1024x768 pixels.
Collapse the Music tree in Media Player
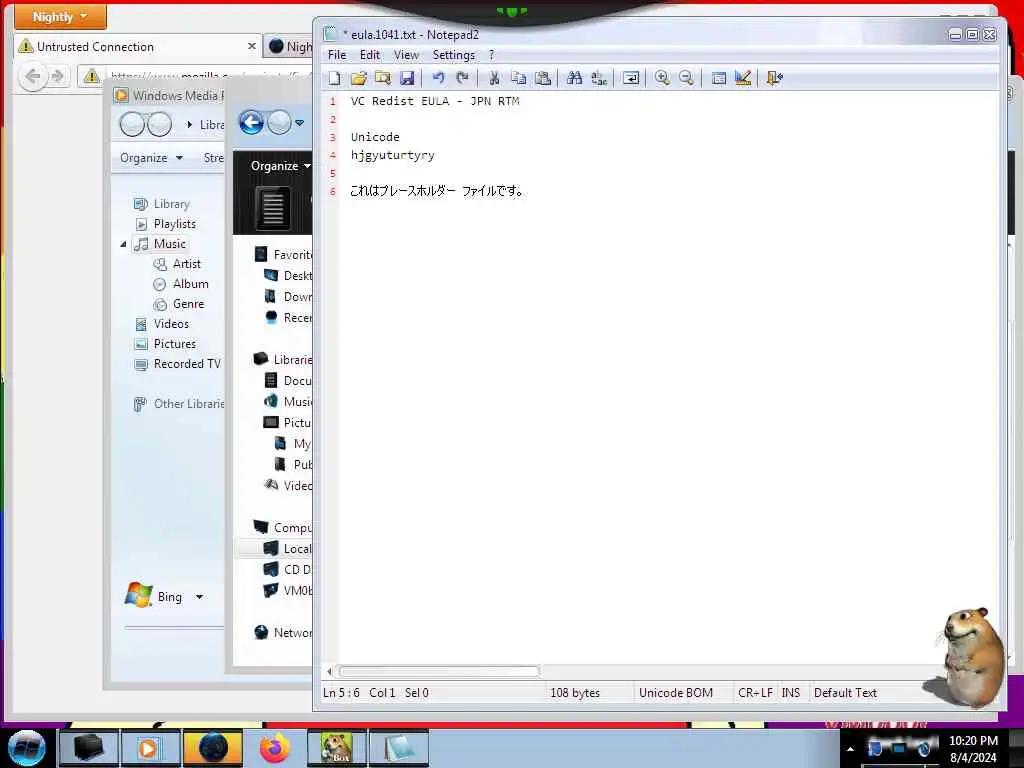123,244
